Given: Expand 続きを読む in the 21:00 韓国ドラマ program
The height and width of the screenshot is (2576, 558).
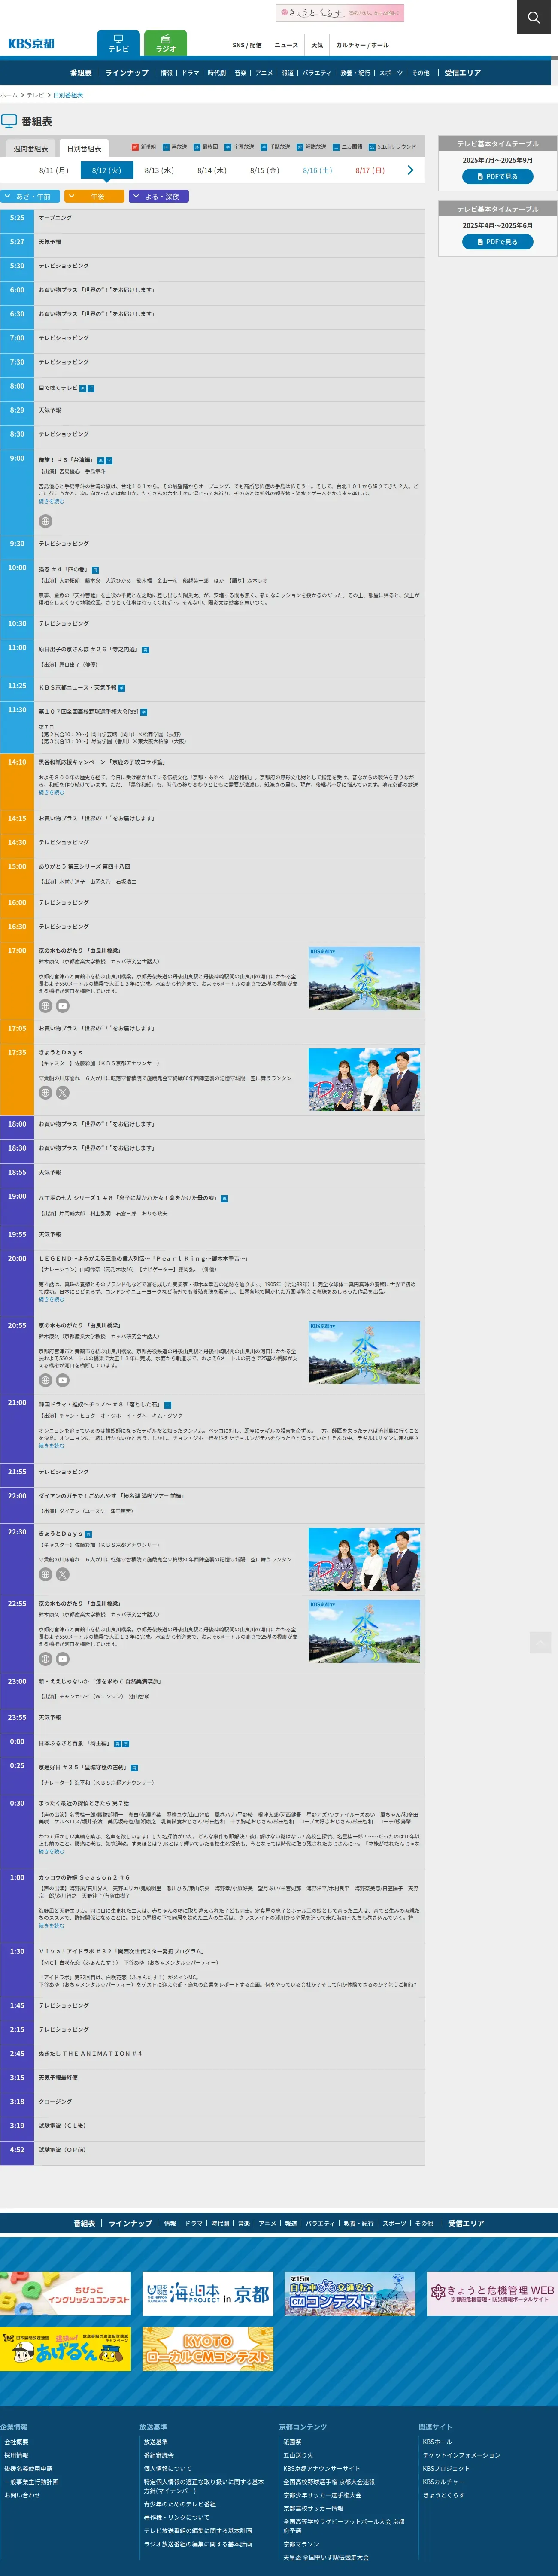Looking at the screenshot, I should (51, 1445).
